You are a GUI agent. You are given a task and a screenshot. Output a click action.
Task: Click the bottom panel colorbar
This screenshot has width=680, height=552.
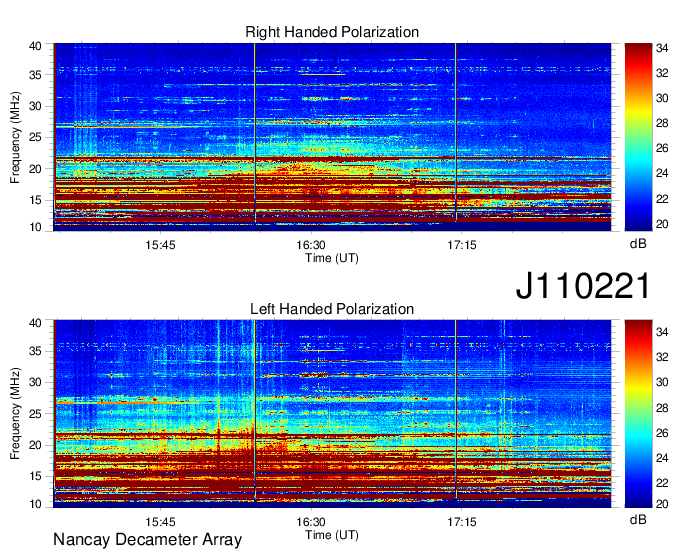pyautogui.click(x=638, y=414)
